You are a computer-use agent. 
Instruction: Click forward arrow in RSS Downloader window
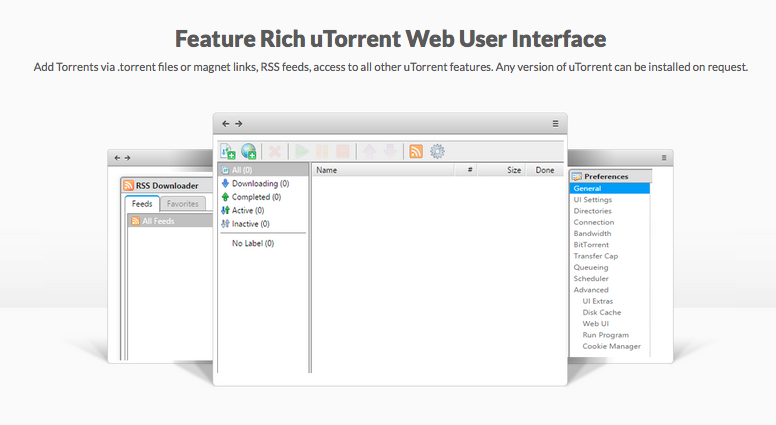point(127,158)
